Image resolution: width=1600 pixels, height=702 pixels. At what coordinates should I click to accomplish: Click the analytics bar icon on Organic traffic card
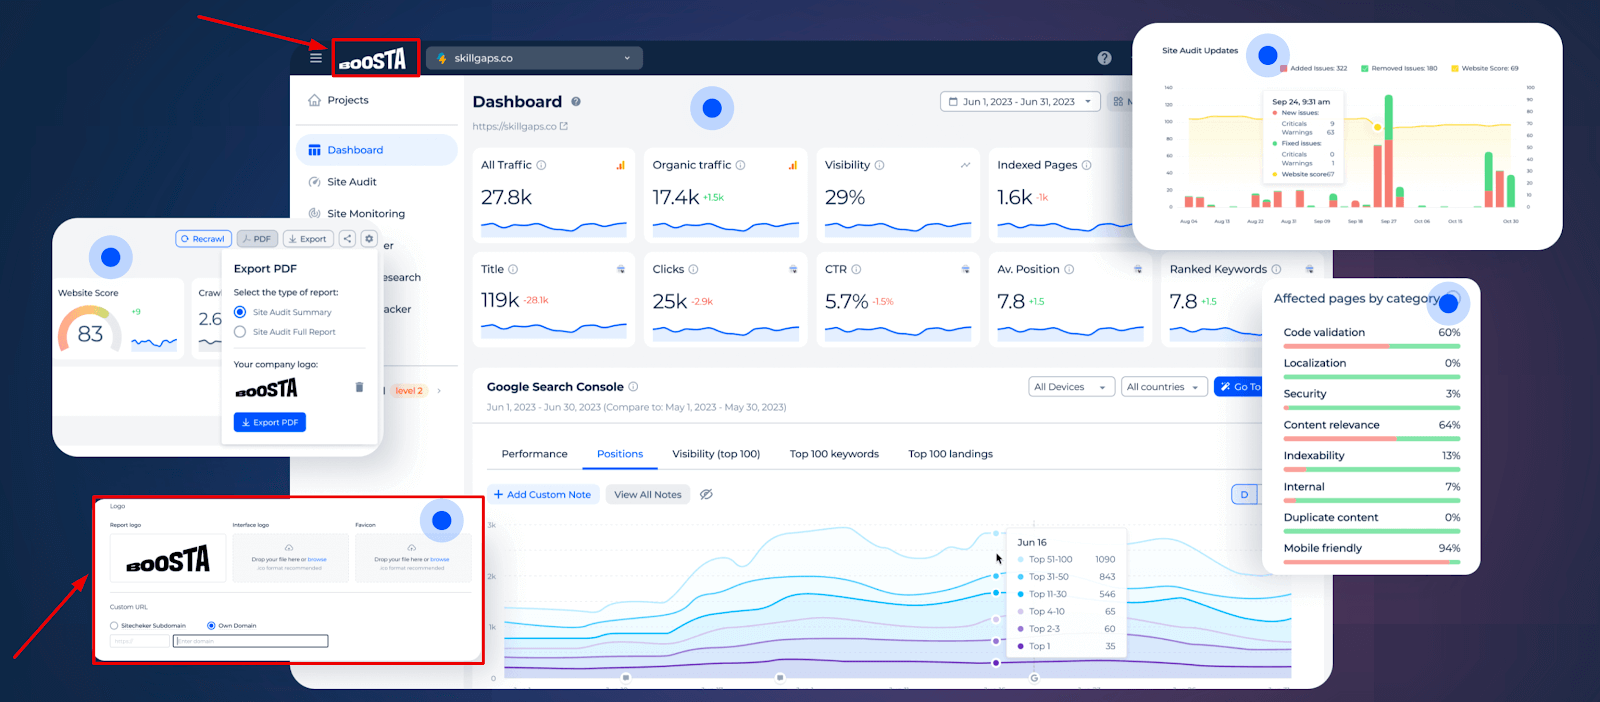point(792,165)
